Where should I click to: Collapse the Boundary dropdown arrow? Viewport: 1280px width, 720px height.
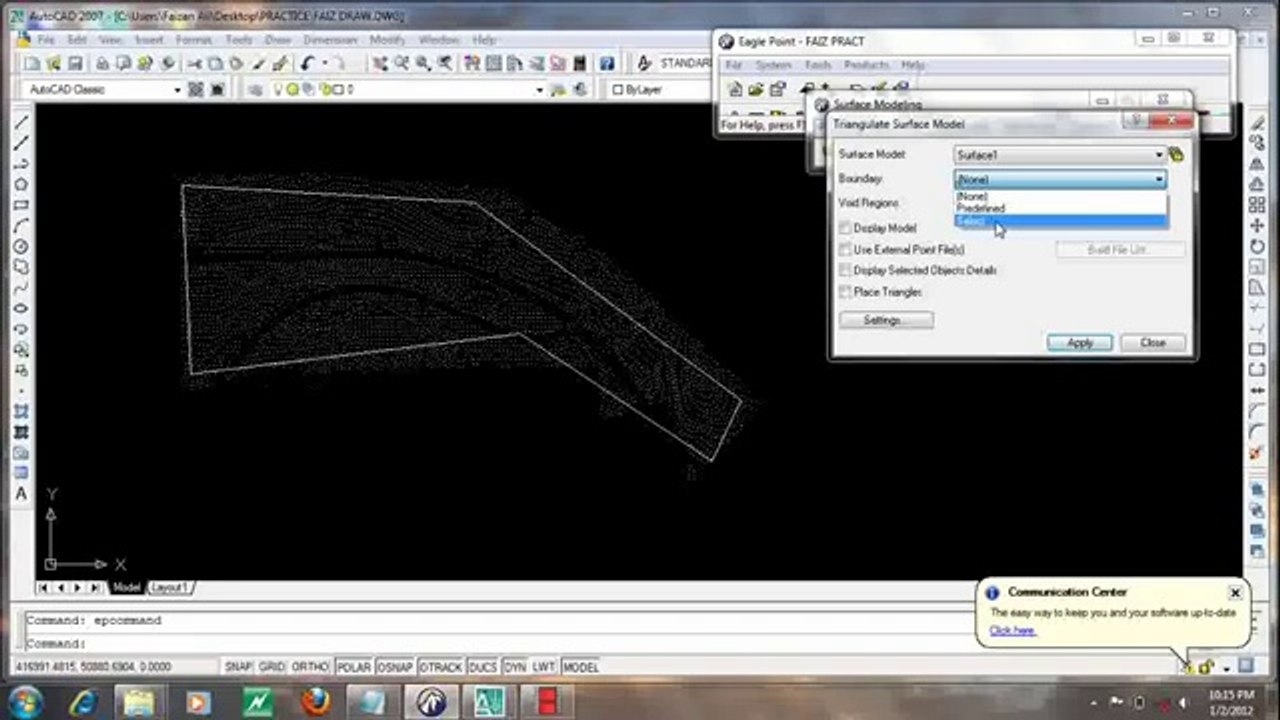pyautogui.click(x=1159, y=179)
